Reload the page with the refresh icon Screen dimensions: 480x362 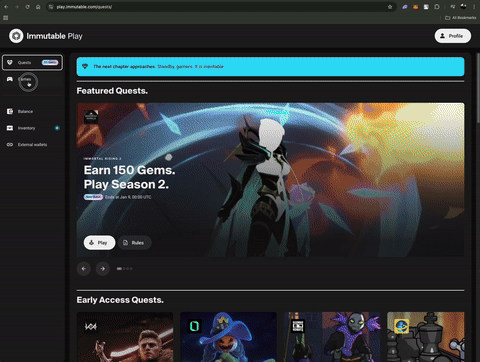(x=27, y=7)
